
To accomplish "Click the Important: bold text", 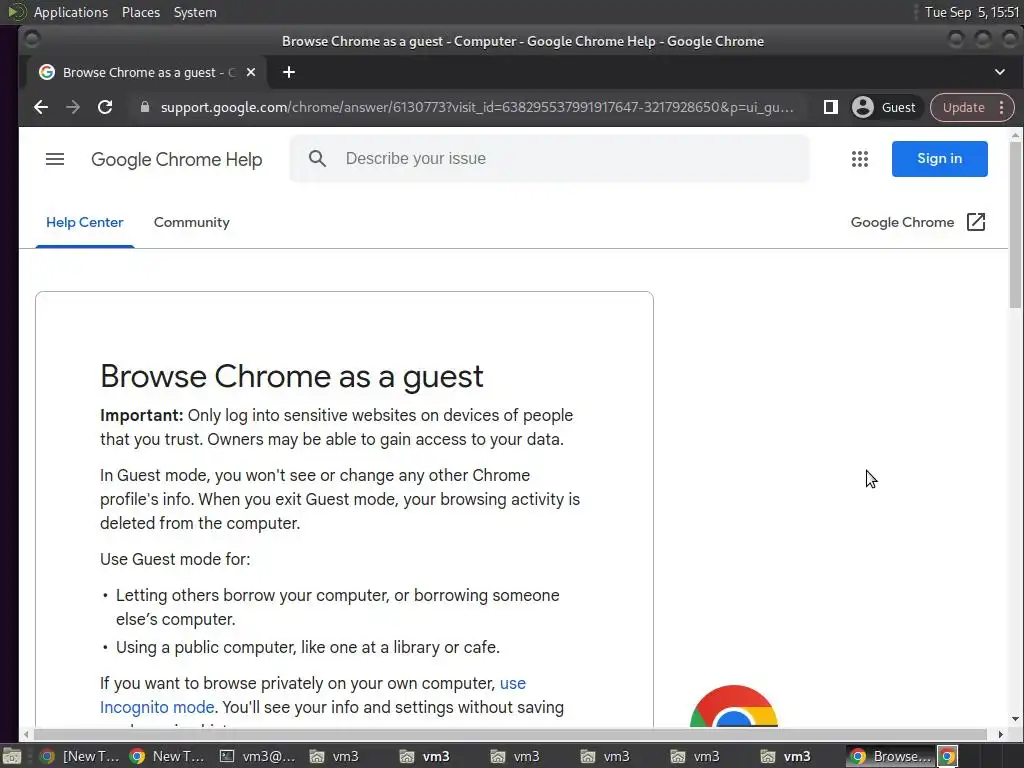I will pyautogui.click(x=141, y=415).
